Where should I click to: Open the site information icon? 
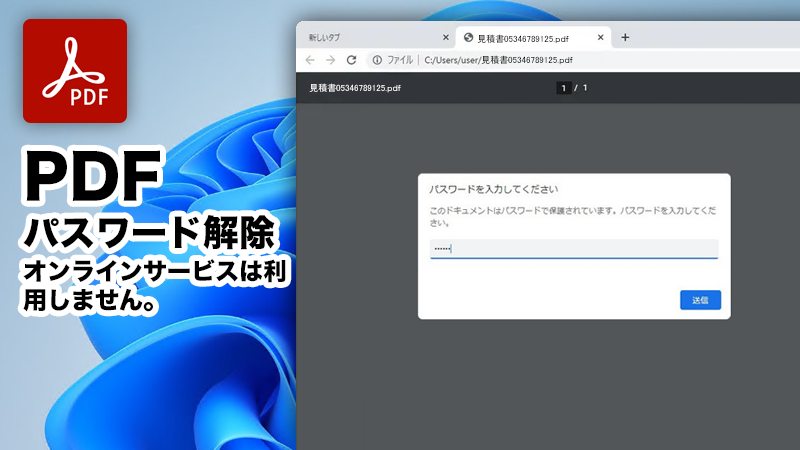[x=376, y=60]
